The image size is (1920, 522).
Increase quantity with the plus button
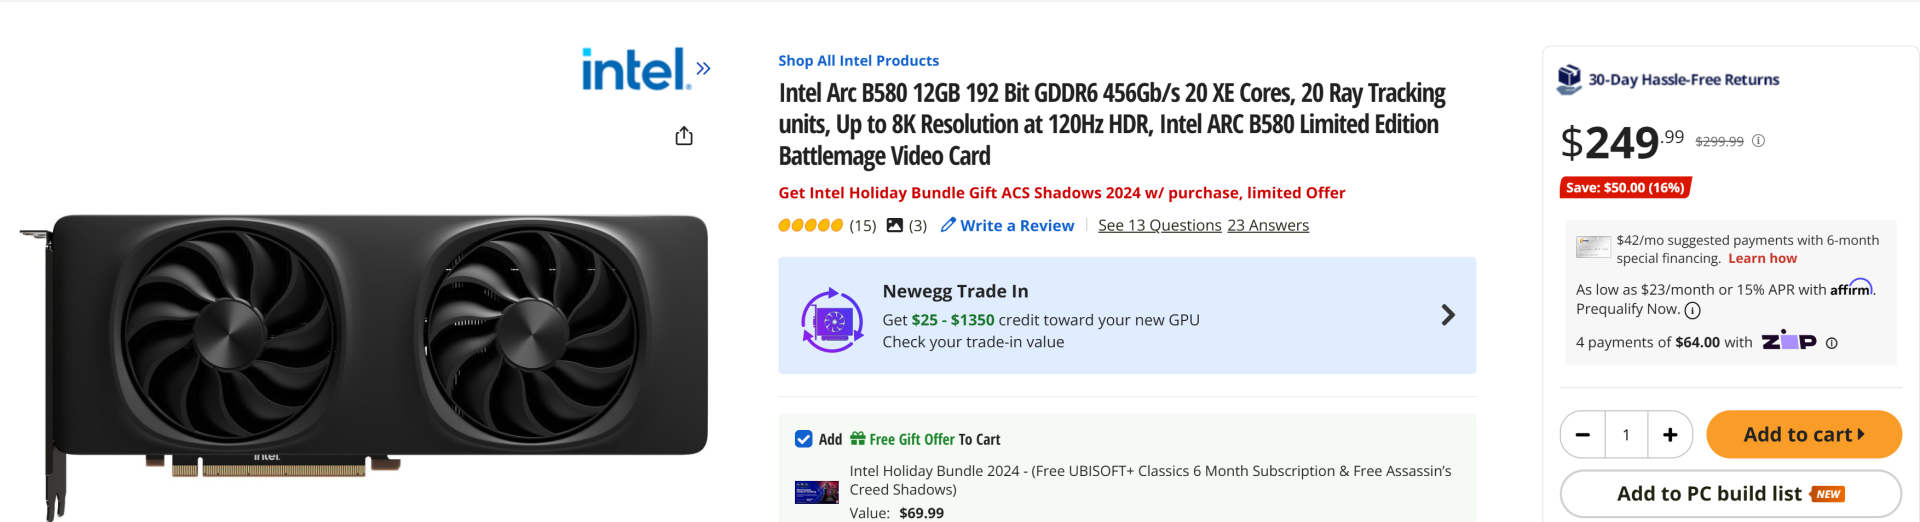pyautogui.click(x=1670, y=435)
